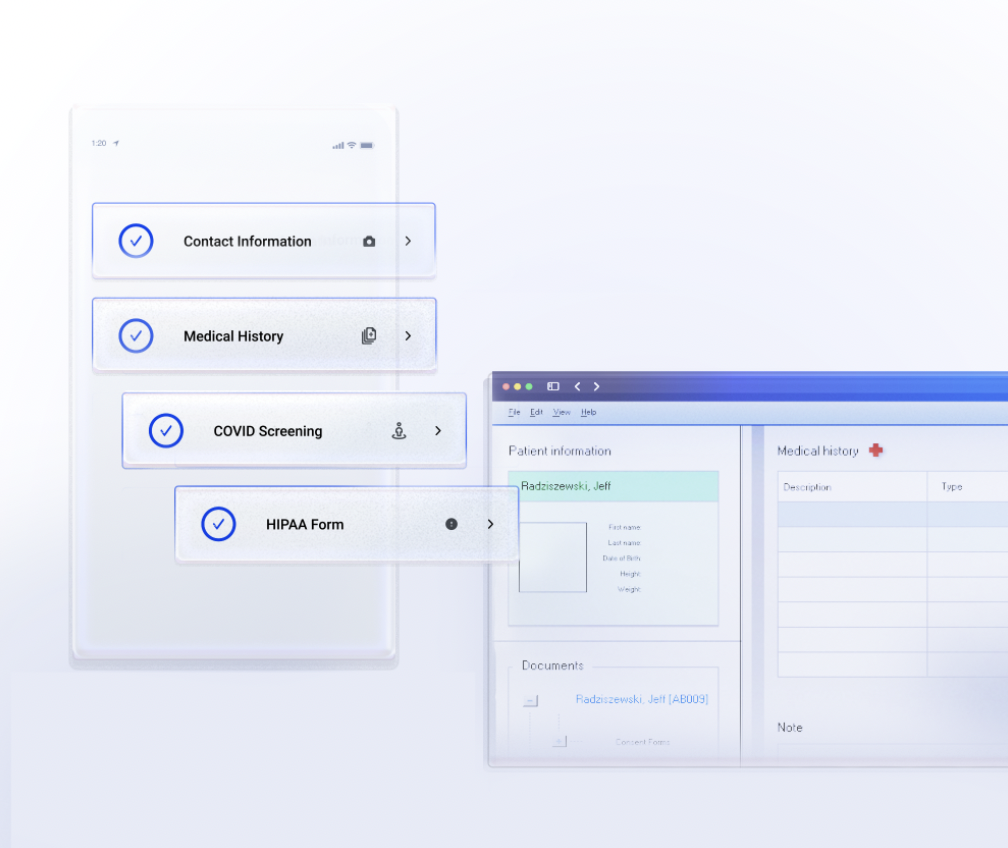This screenshot has height=848, width=1008.
Task: Collapse the Radziszewski, Jeff [AB009] tree node
Action: (530, 700)
